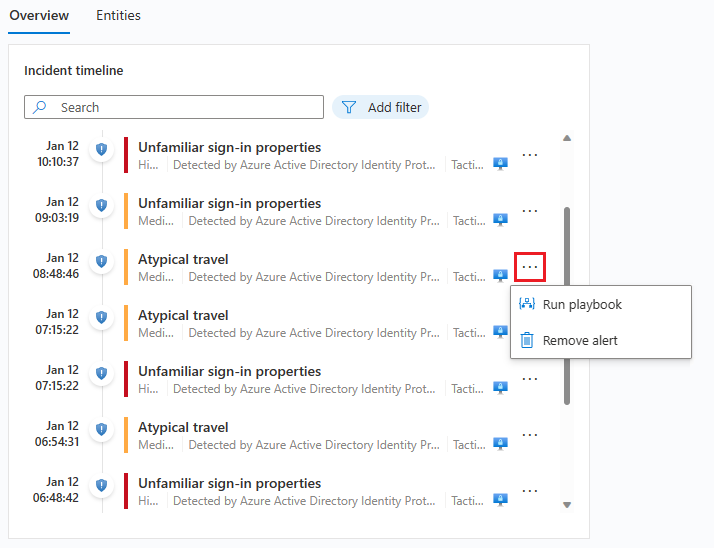Viewport: 714px width, 548px height.
Task: Click the monitor icon on 09:03:19 alert
Action: (x=500, y=220)
